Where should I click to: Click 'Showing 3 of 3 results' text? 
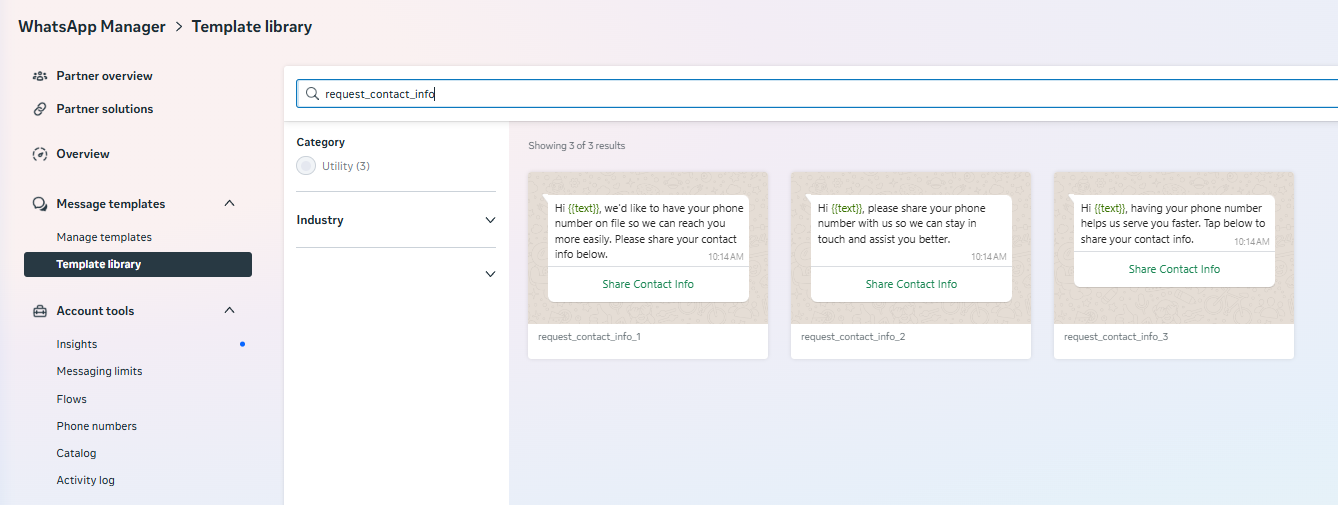click(x=577, y=146)
